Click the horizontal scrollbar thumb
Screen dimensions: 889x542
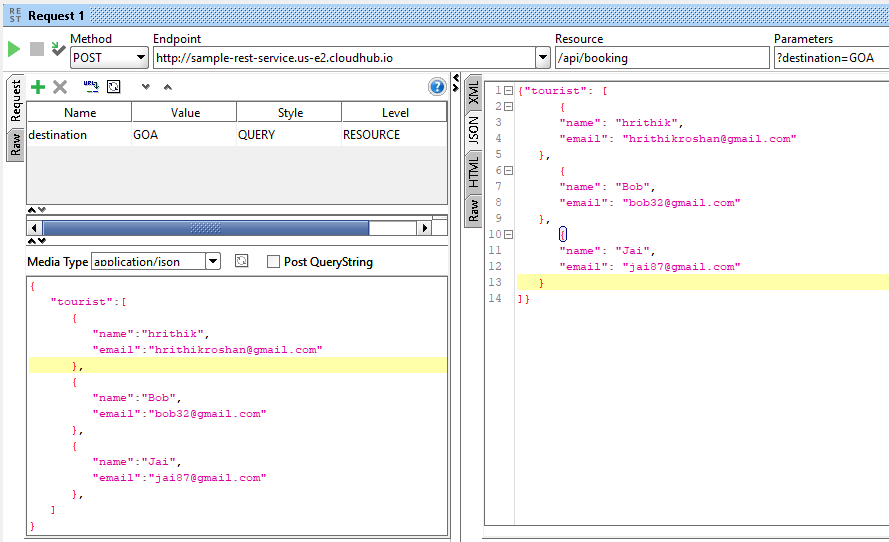tap(206, 228)
